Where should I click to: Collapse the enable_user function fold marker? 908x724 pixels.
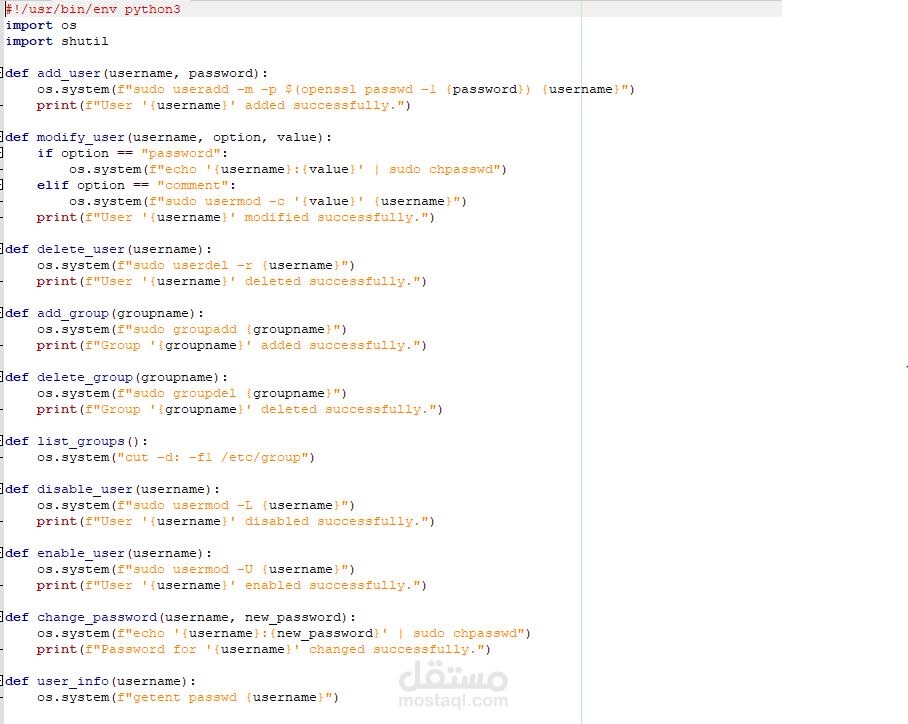2,553
